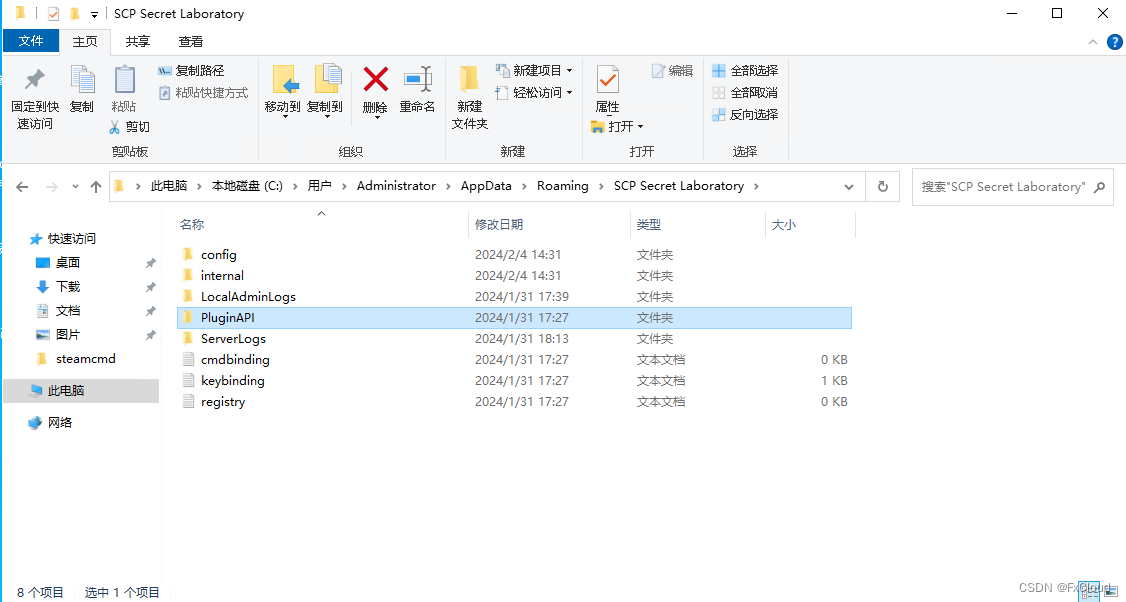Open Easy Access (轻松访问) dropdown
Viewport: 1126px width, 602px height.
pyautogui.click(x=534, y=93)
